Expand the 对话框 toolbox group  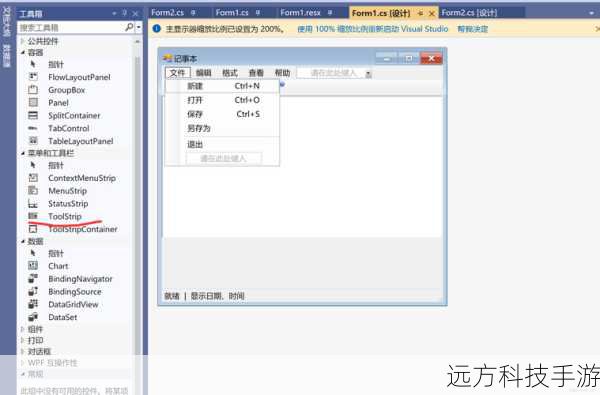pyautogui.click(x=23, y=351)
